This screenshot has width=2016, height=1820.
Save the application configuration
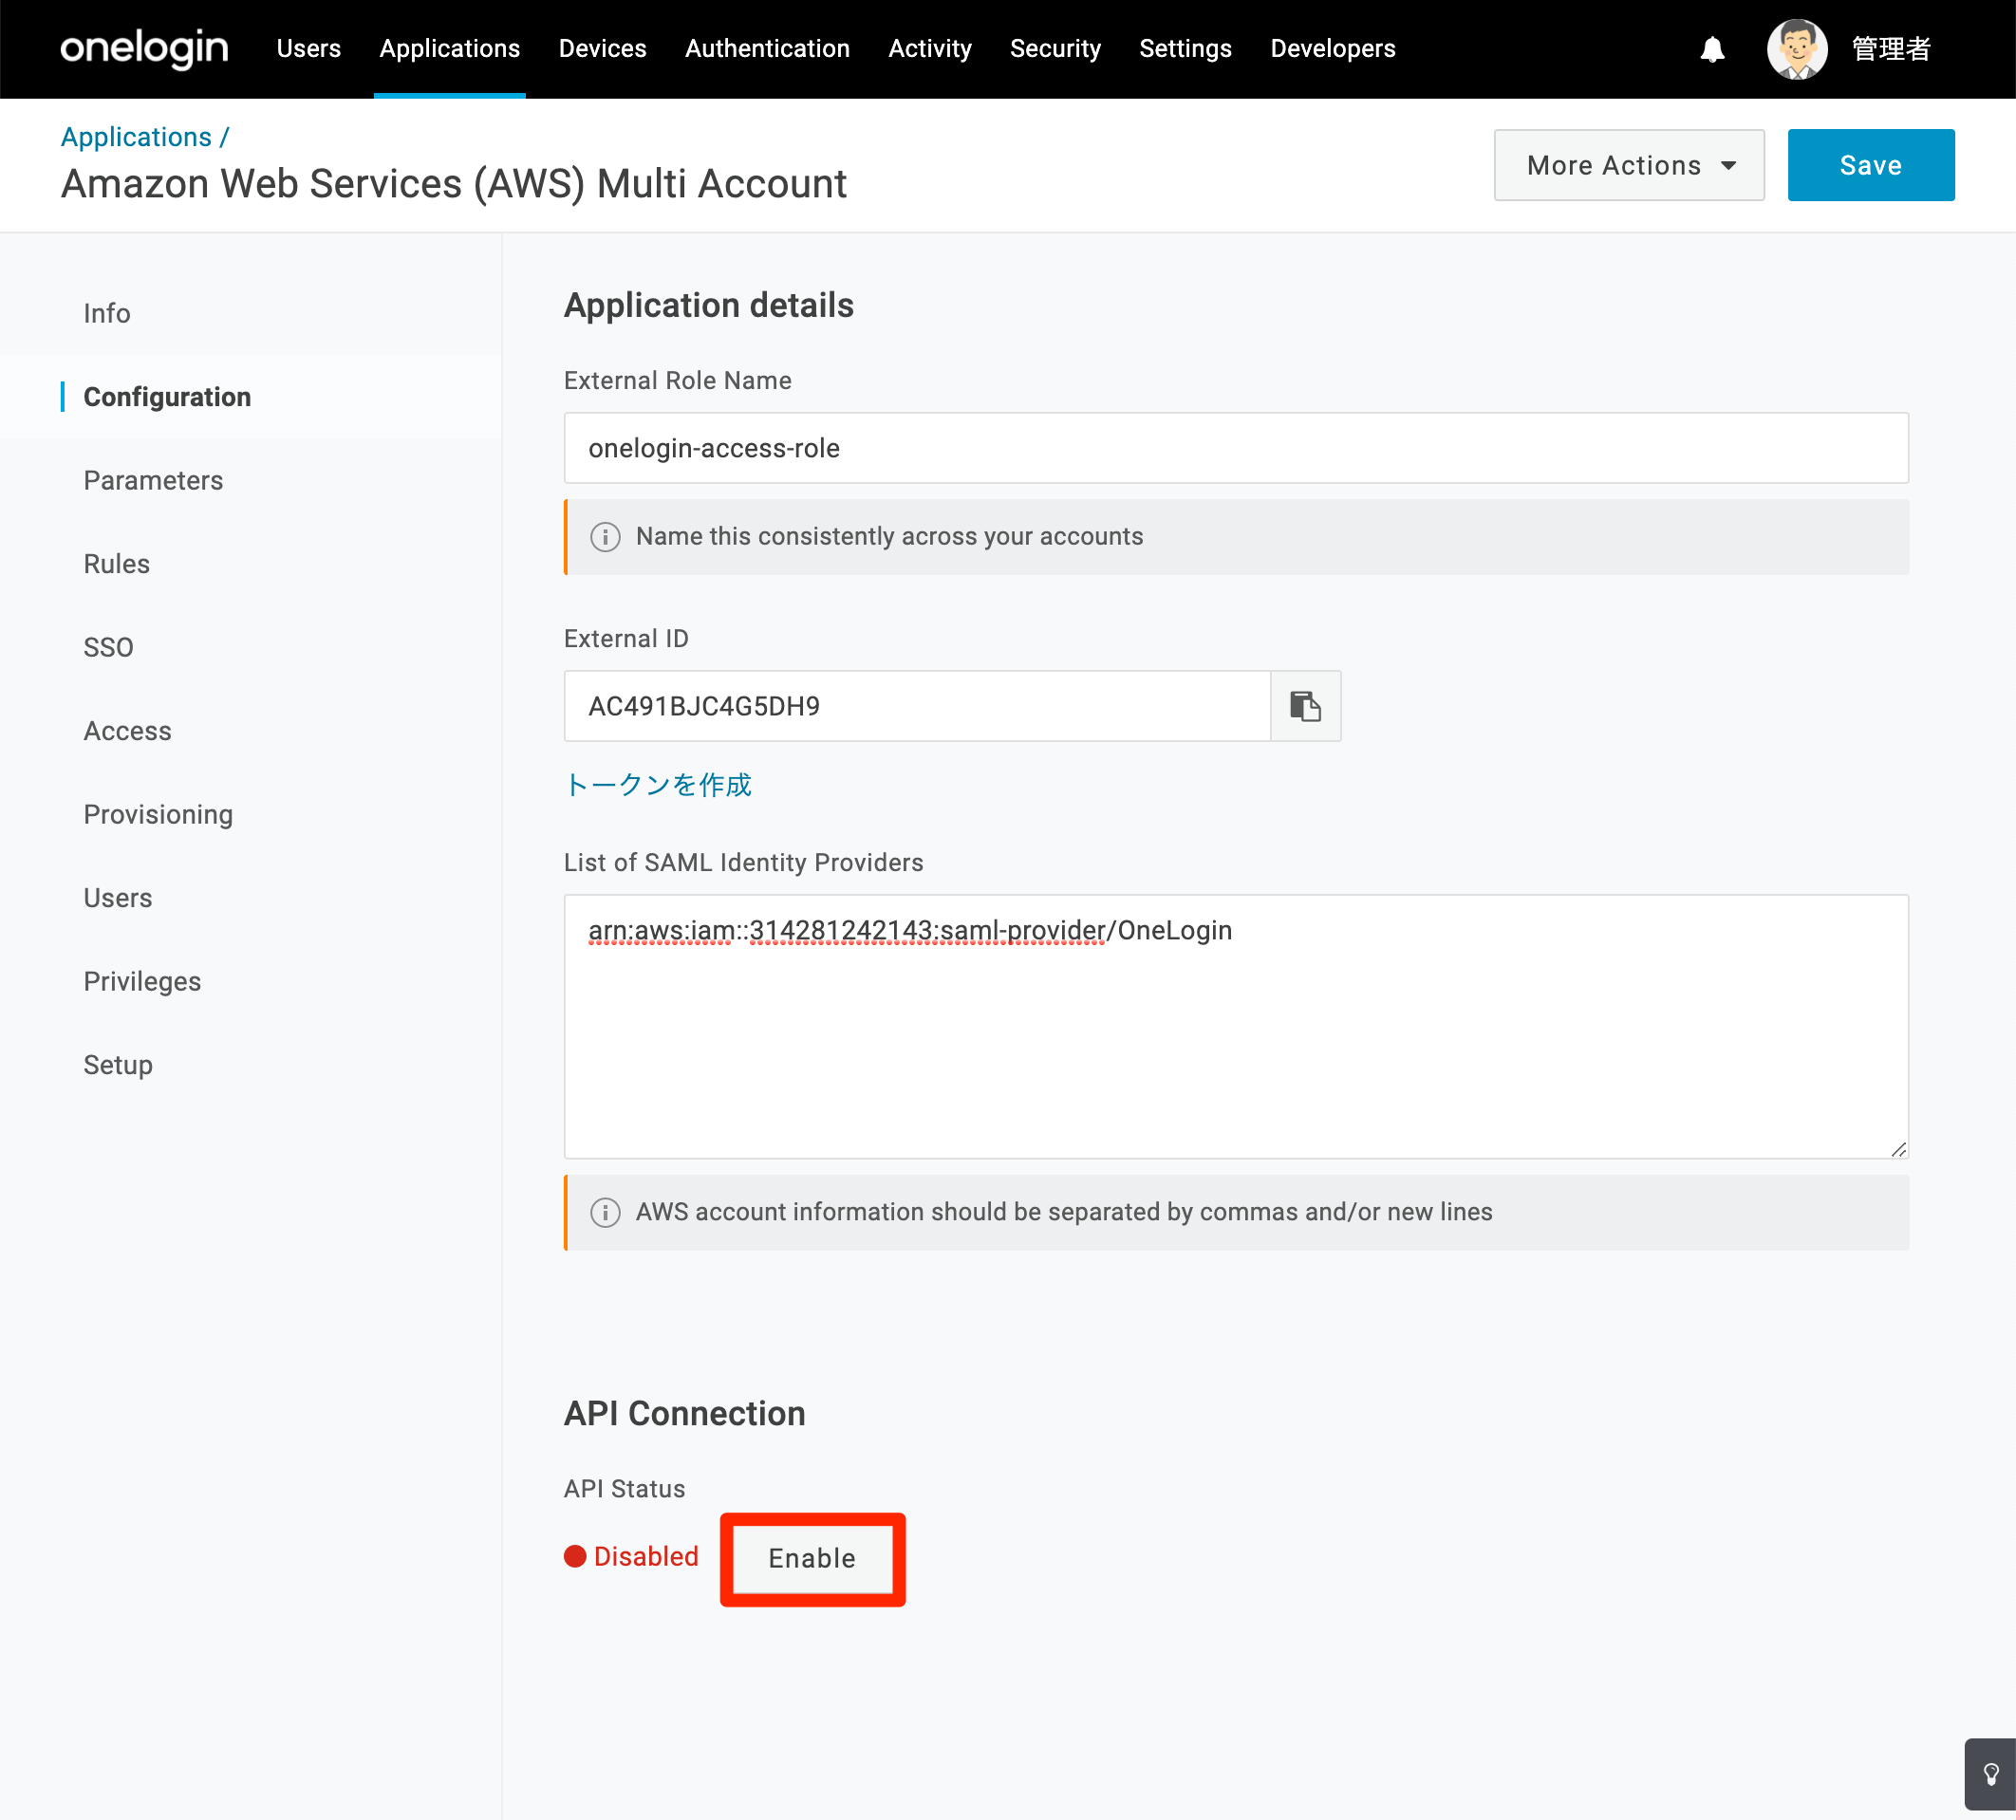[1870, 165]
